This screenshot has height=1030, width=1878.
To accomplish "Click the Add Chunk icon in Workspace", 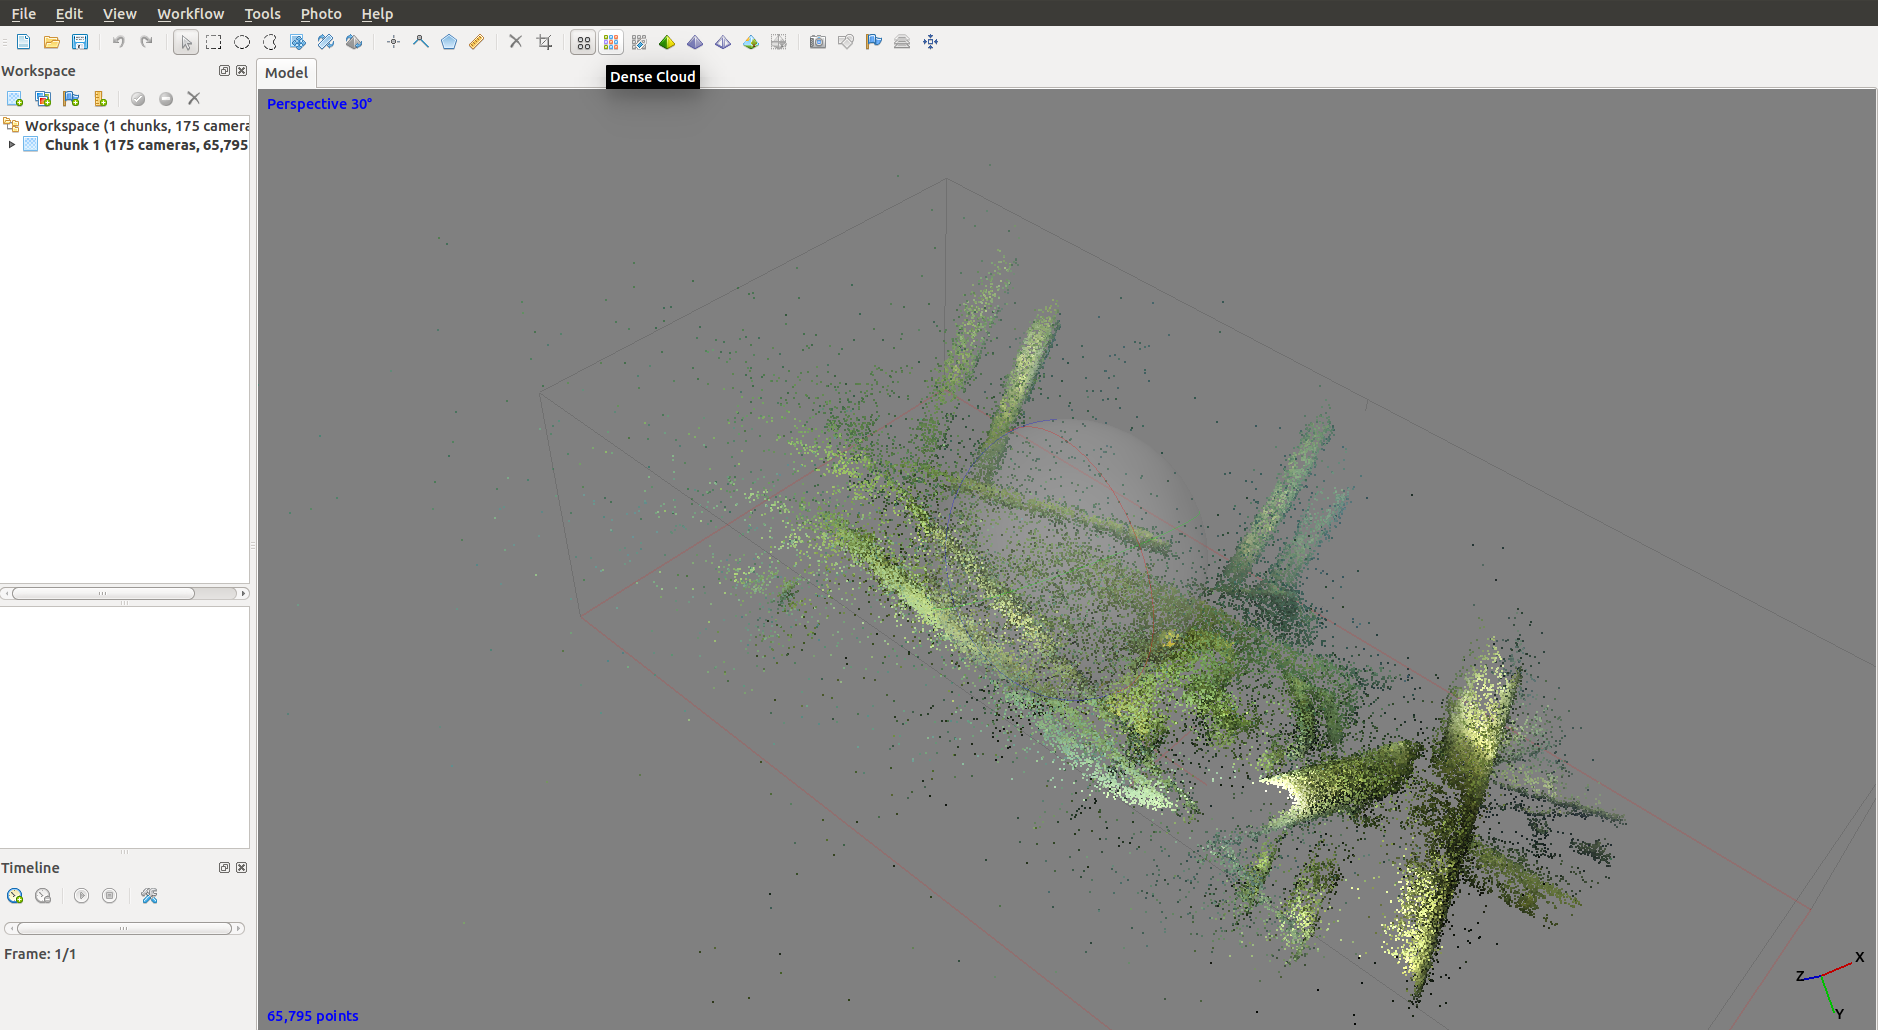I will (15, 99).
